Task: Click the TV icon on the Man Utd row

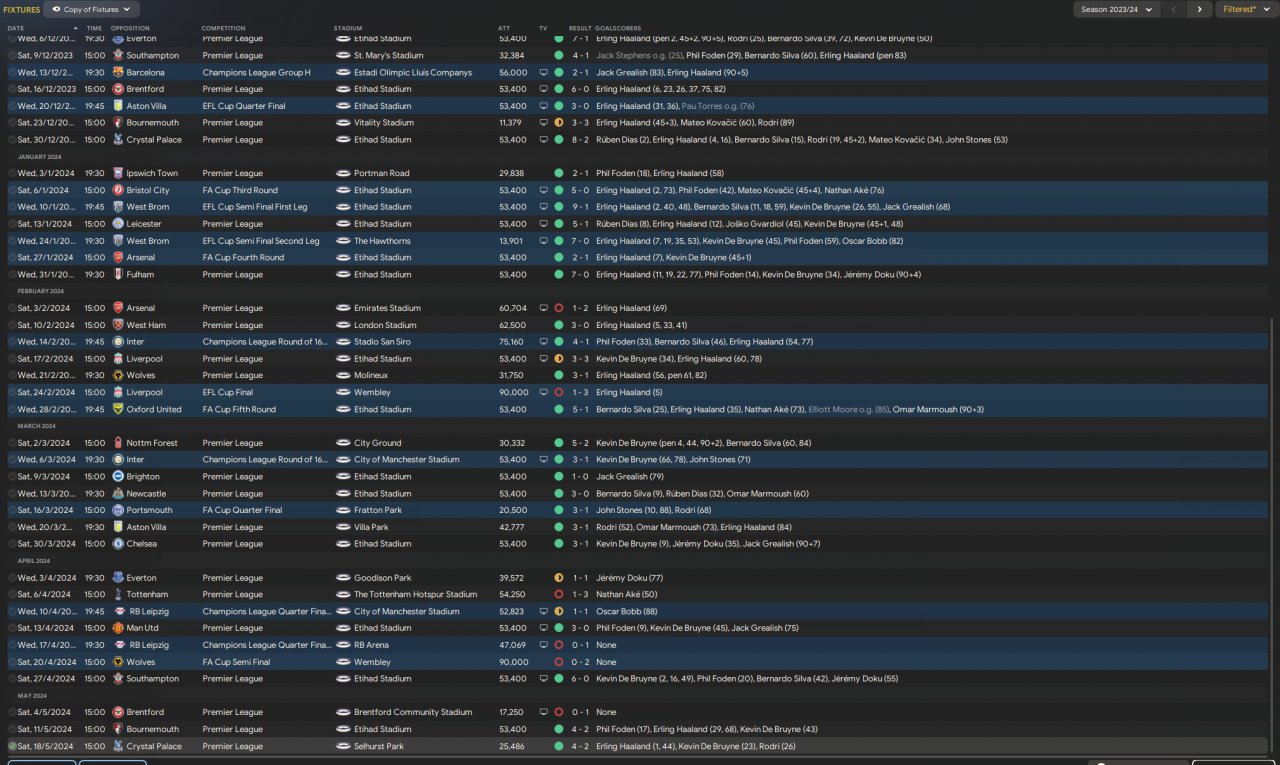Action: (x=544, y=629)
